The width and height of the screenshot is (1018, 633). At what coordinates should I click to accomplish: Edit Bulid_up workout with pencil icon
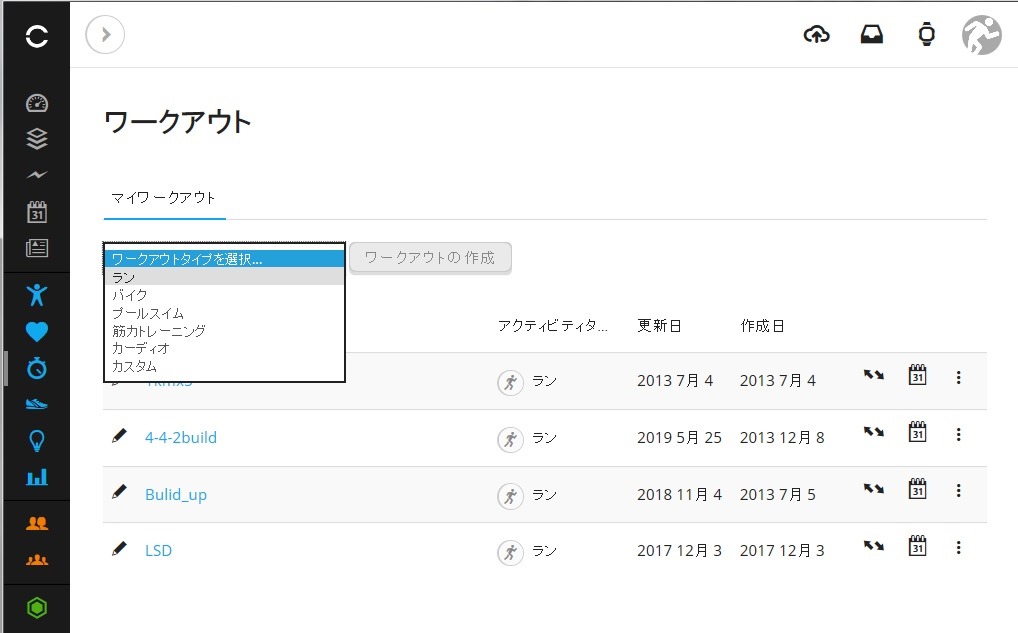(119, 492)
